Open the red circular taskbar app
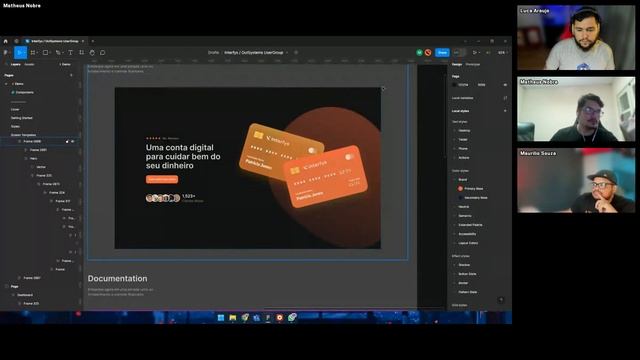Image resolution: width=640 pixels, height=360 pixels. pos(280,318)
